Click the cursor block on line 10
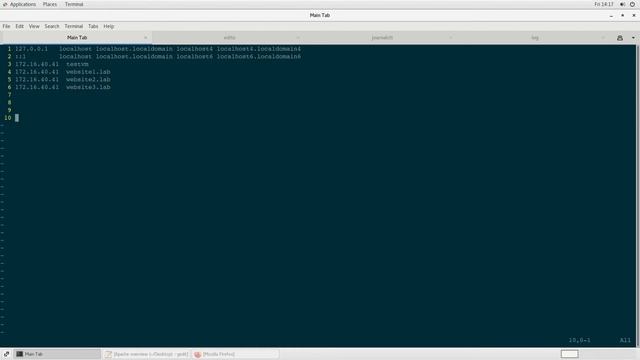Image resolution: width=640 pixels, height=360 pixels. click(x=17, y=118)
